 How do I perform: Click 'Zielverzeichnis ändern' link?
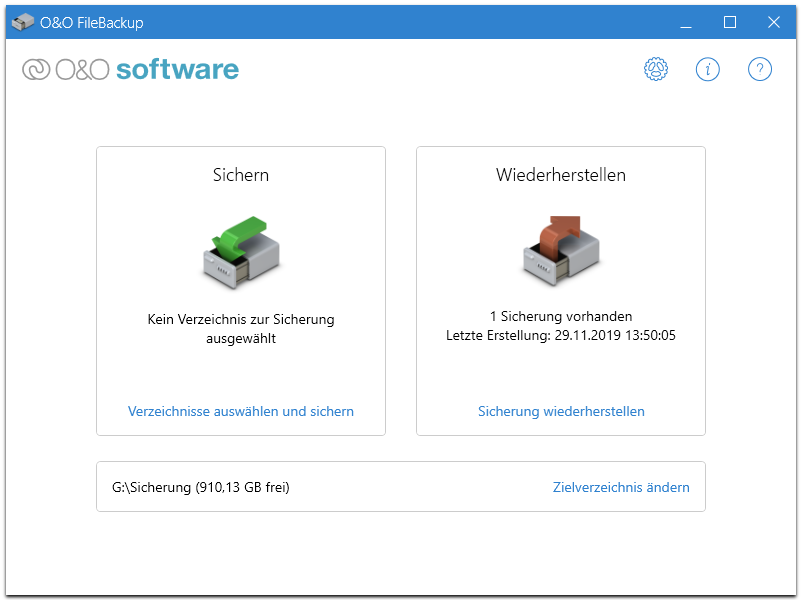click(x=621, y=487)
